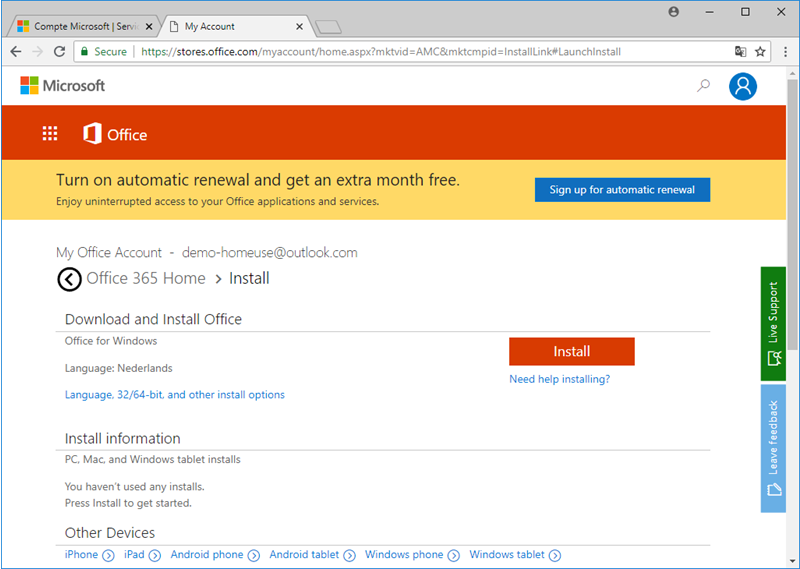This screenshot has width=800, height=569.
Task: Click the red Install button
Action: 571,351
